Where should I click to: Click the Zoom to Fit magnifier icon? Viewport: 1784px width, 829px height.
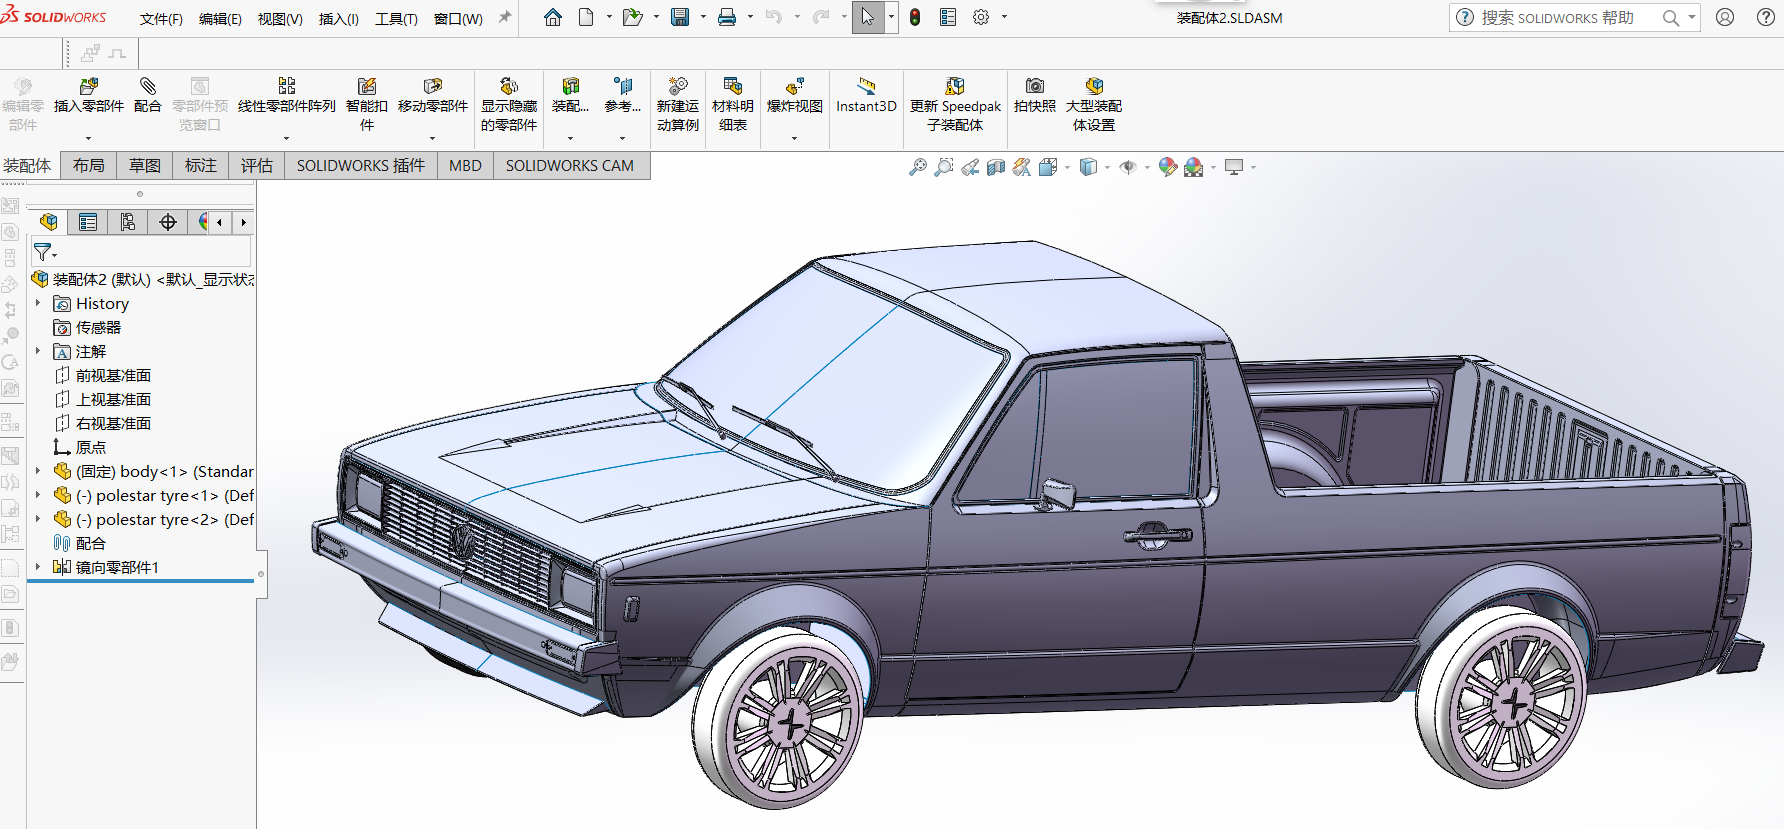pyautogui.click(x=917, y=167)
